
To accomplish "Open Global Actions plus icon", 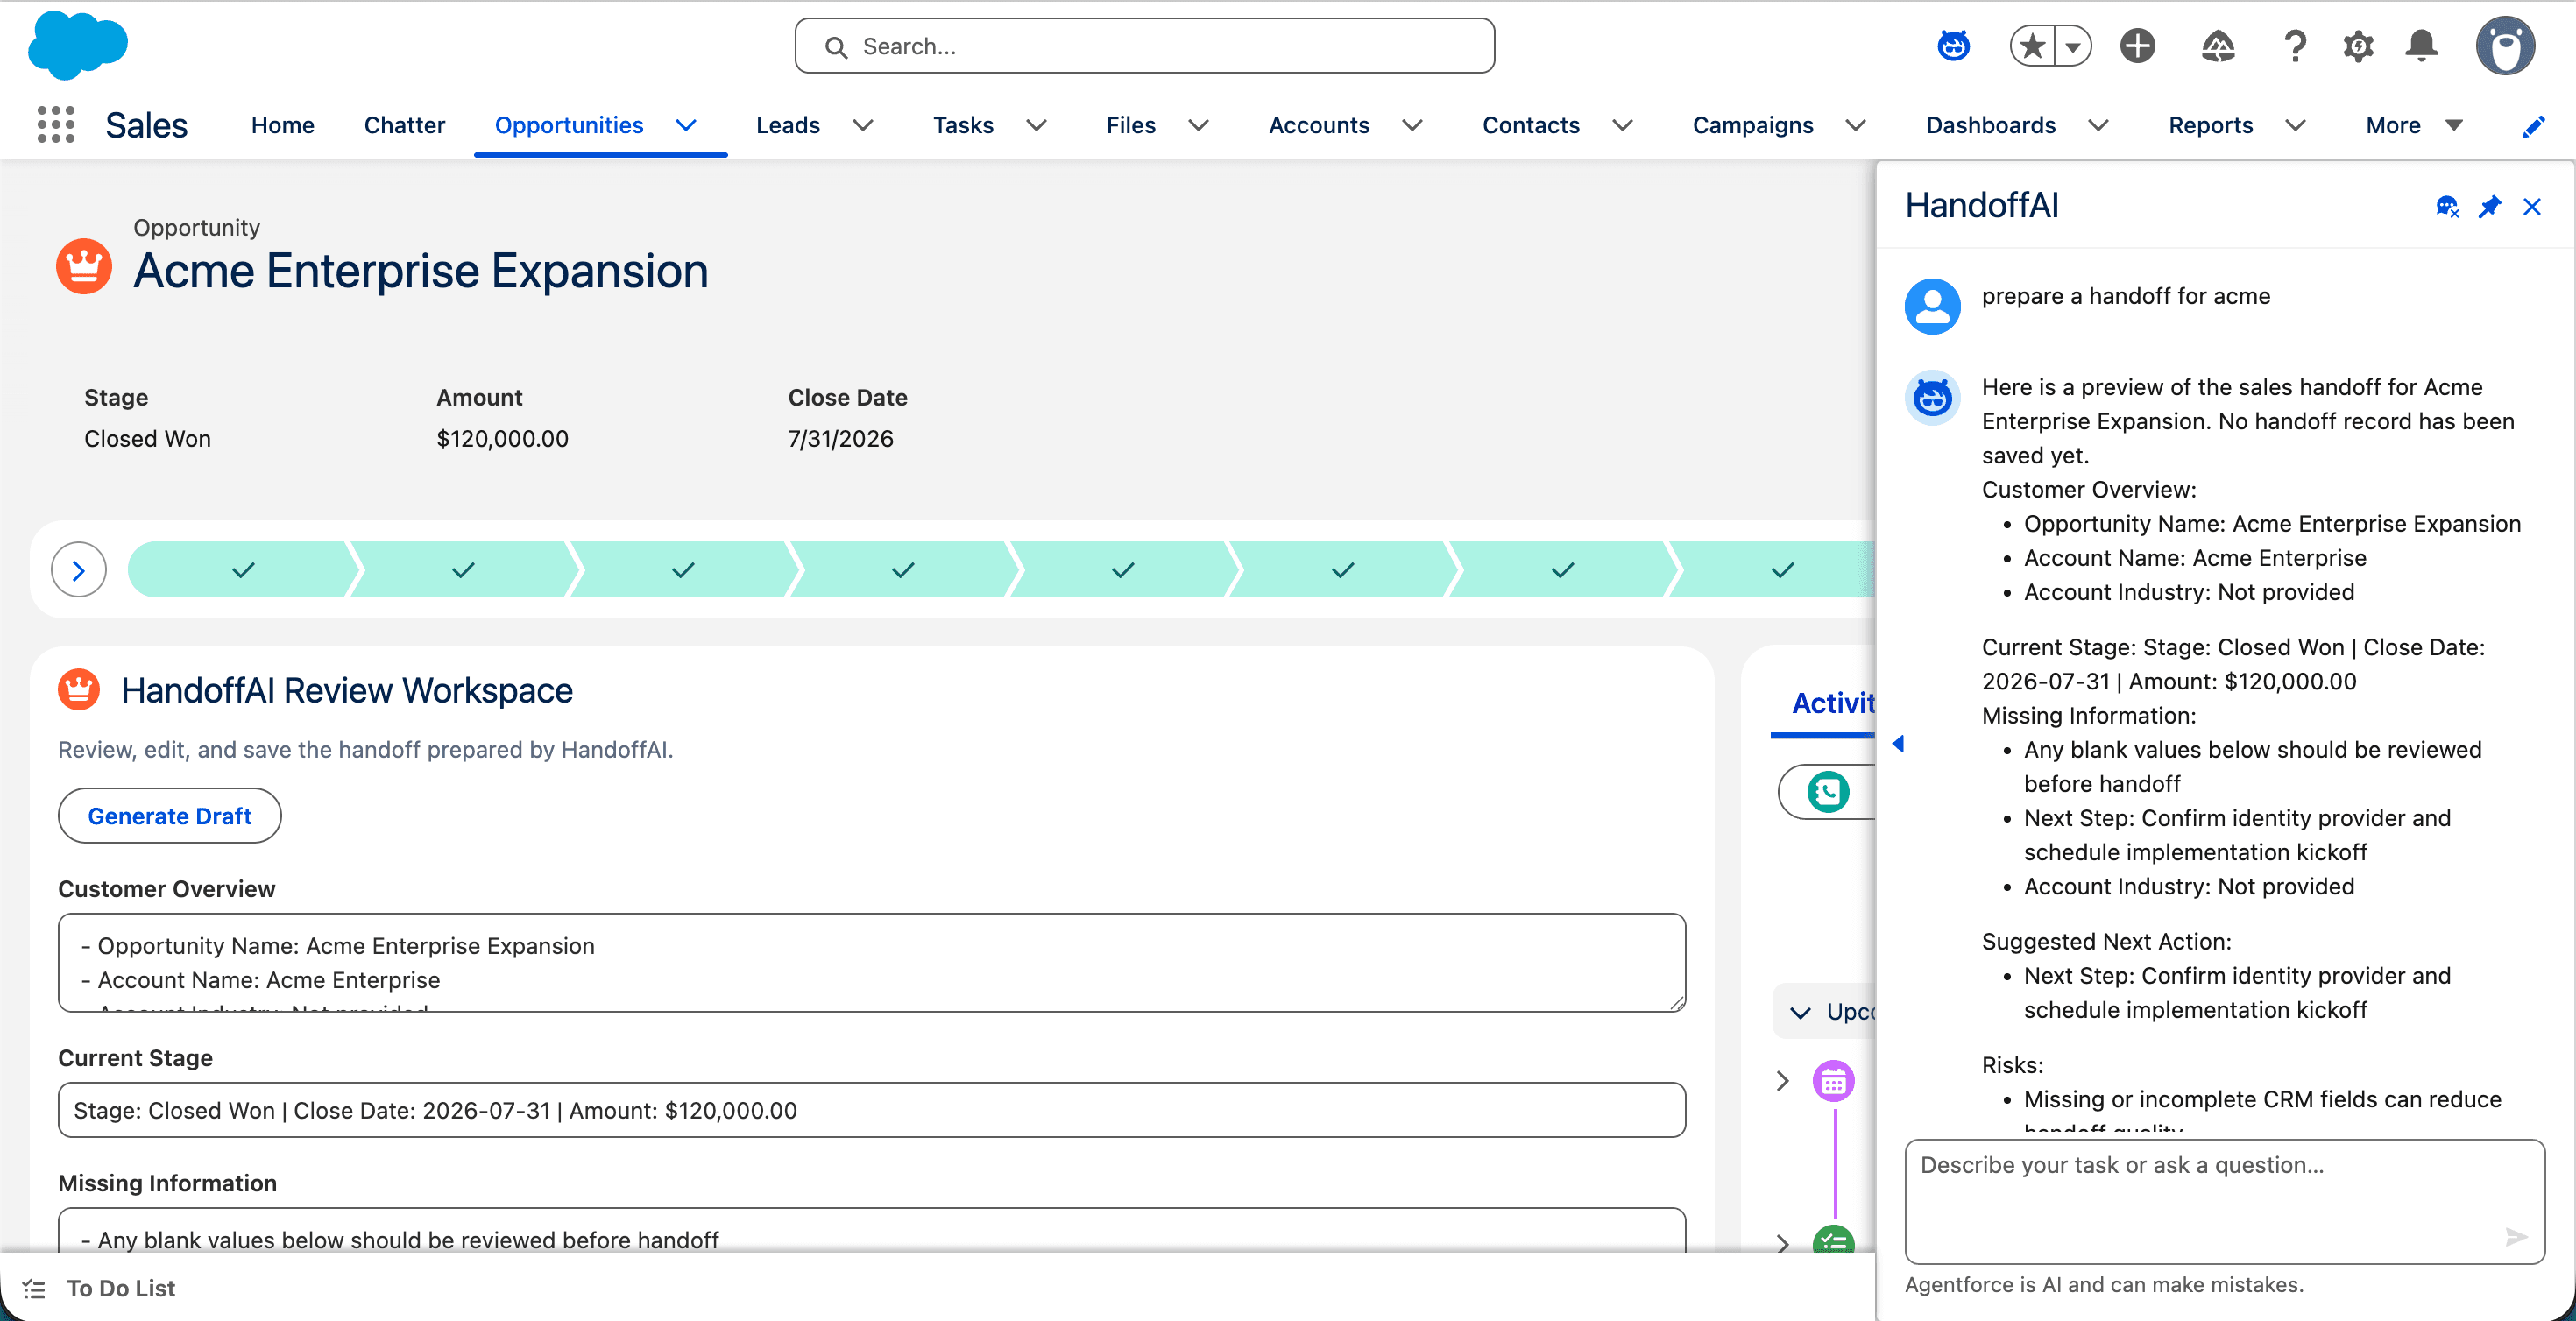I will 2137,46.
